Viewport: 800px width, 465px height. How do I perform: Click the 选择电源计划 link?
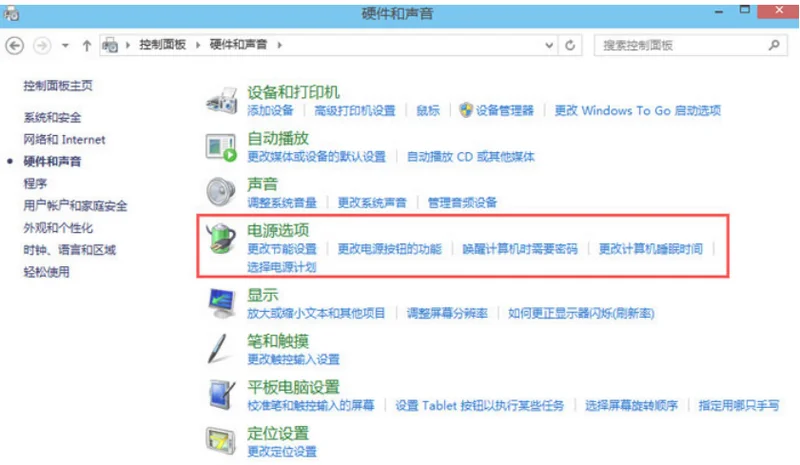tap(282, 266)
